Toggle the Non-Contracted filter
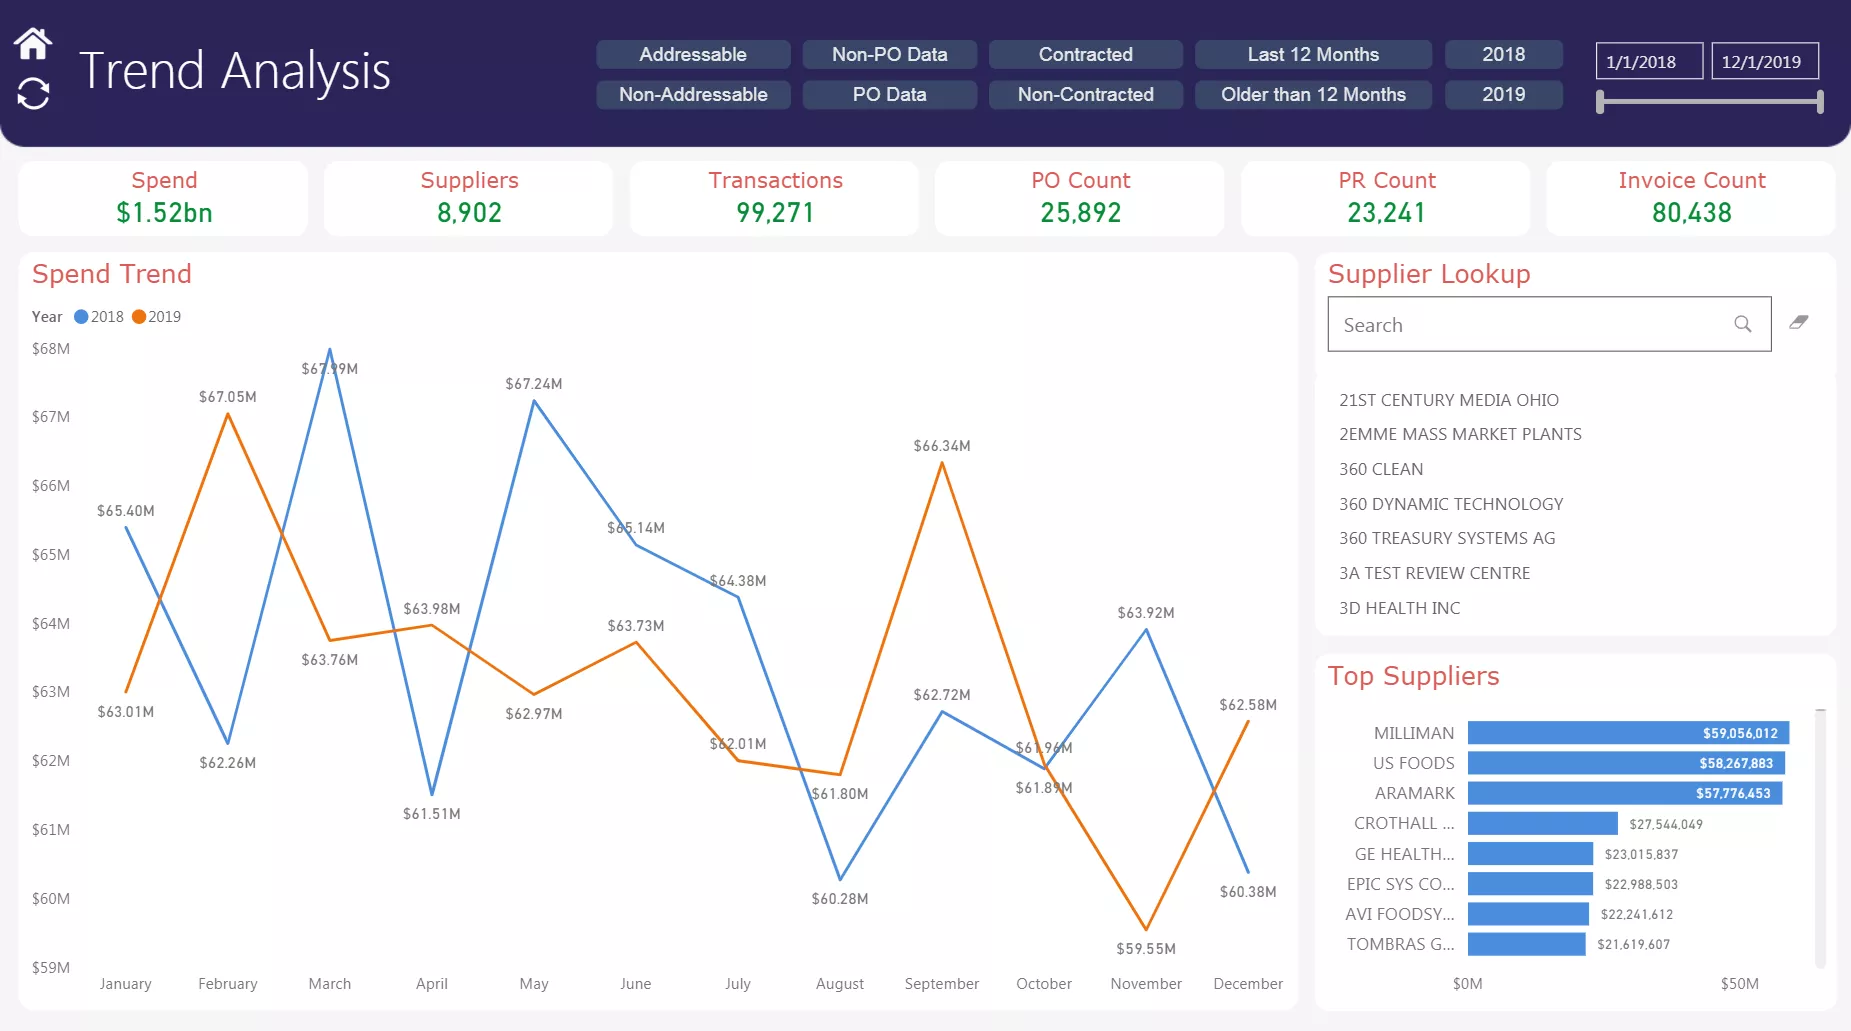 pos(1086,94)
